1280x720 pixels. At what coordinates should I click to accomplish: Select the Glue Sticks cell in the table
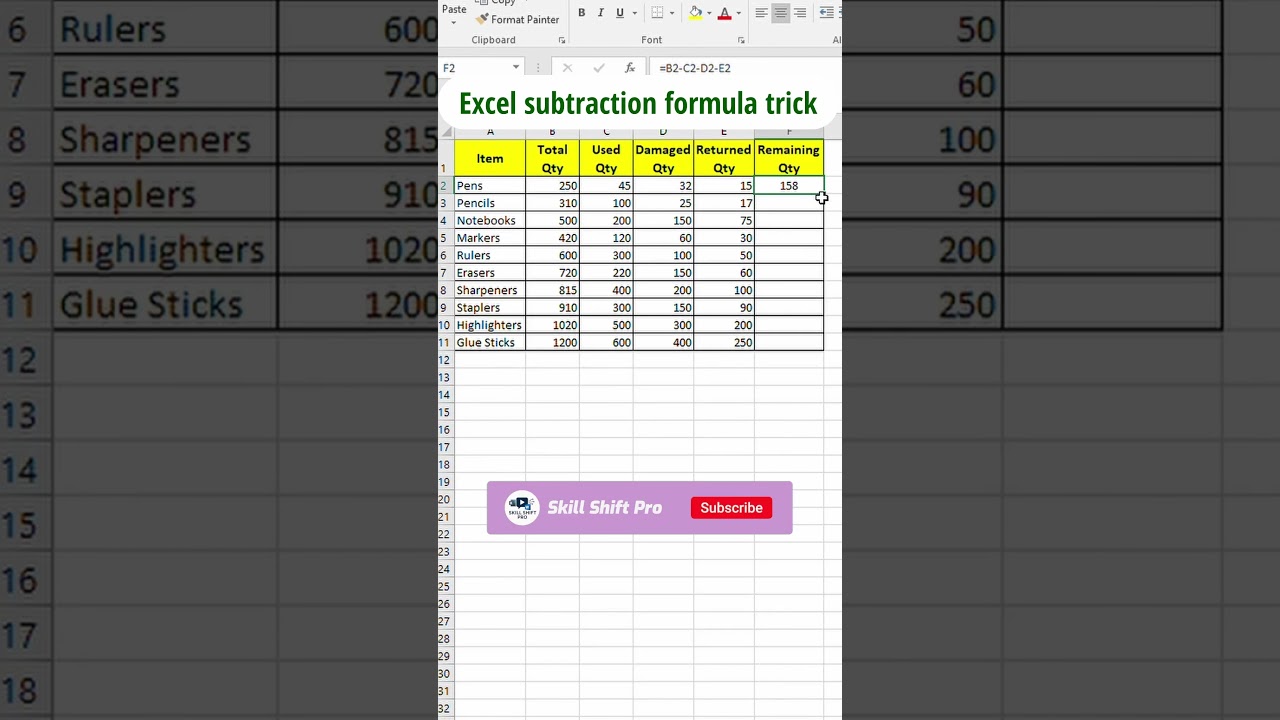pyautogui.click(x=490, y=342)
